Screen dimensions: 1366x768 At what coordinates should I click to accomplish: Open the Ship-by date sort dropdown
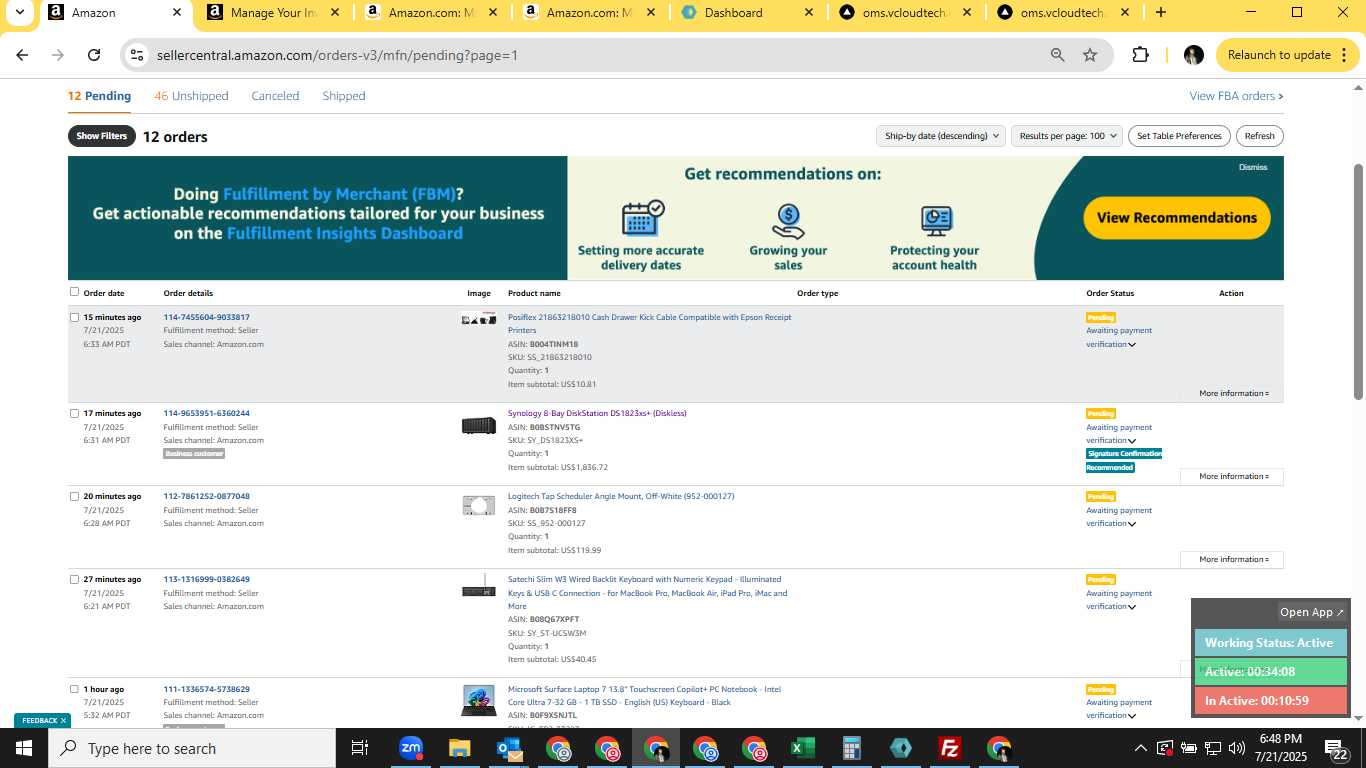click(940, 136)
